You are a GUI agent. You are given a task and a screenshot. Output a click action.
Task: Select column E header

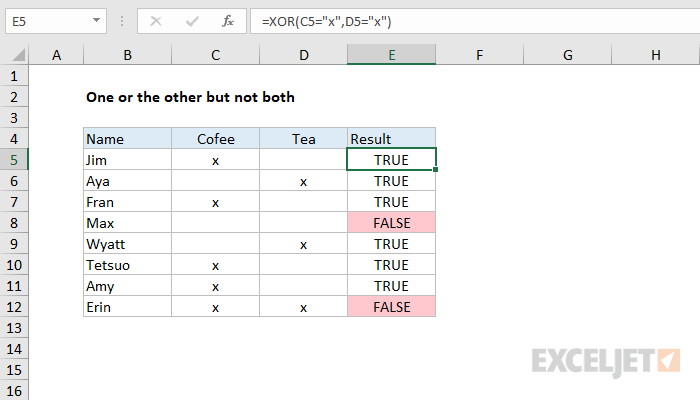392,55
